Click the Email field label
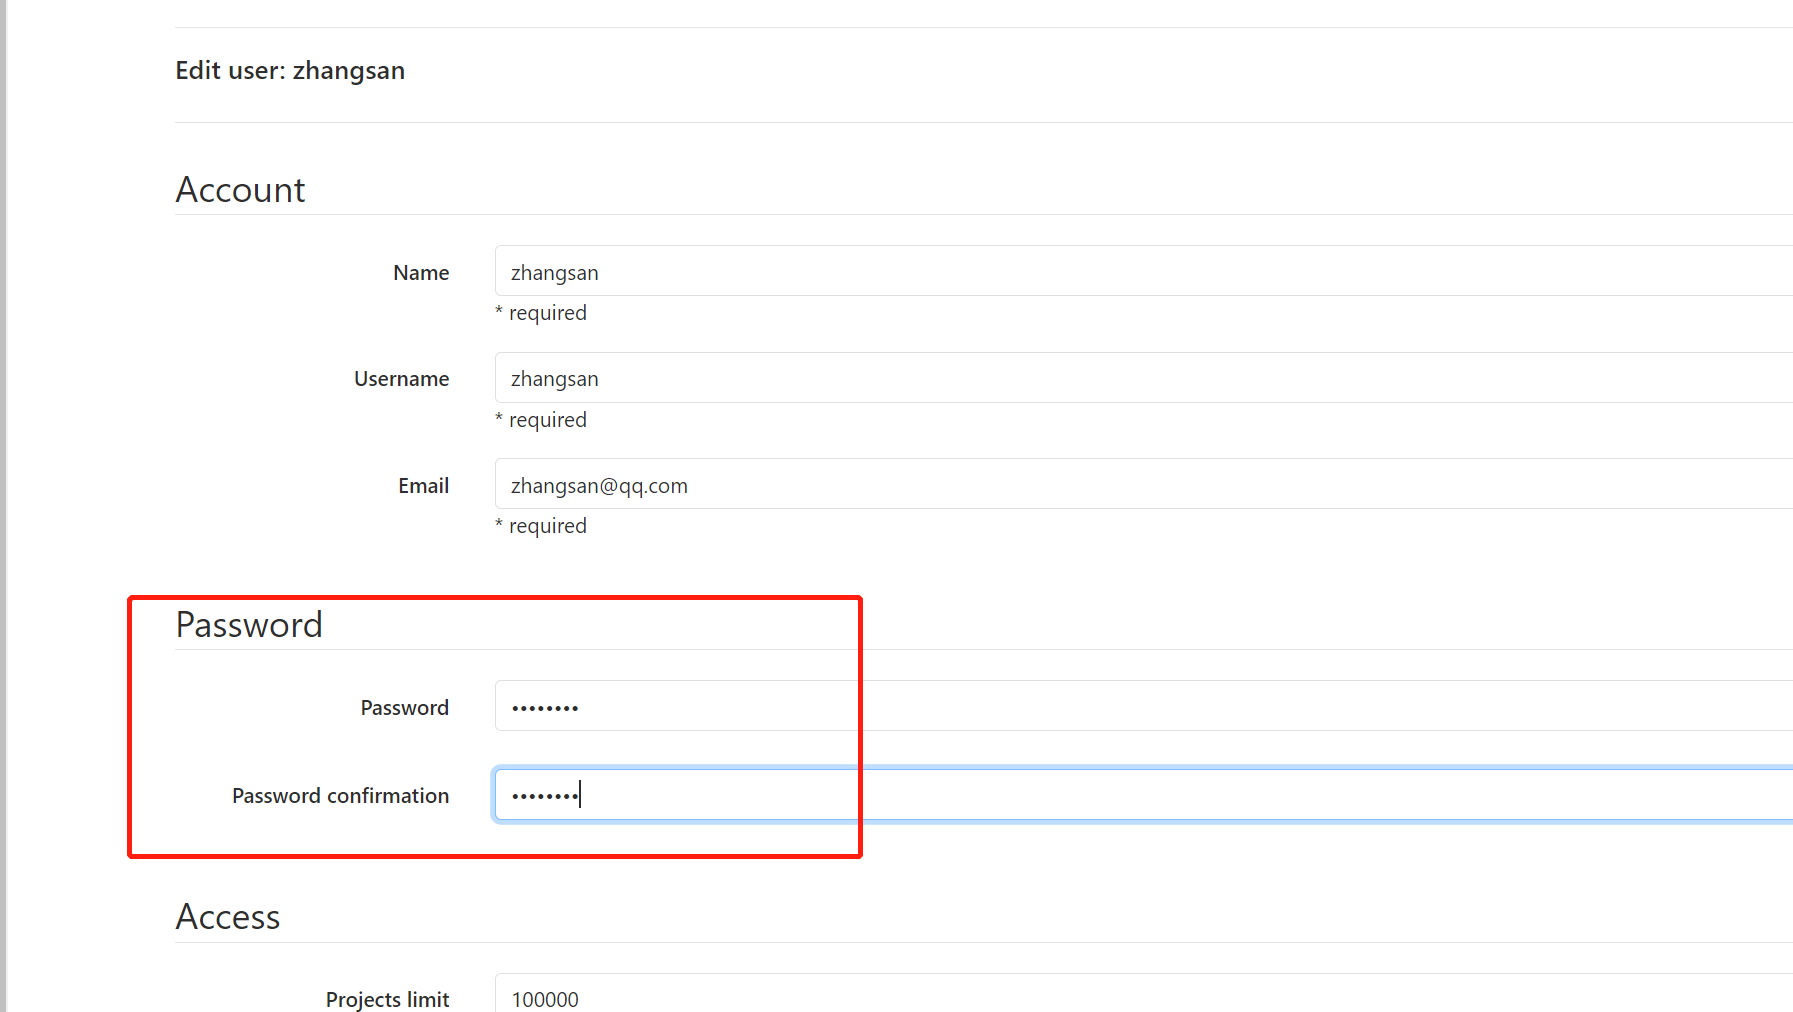This screenshot has height=1012, width=1793. pos(424,486)
